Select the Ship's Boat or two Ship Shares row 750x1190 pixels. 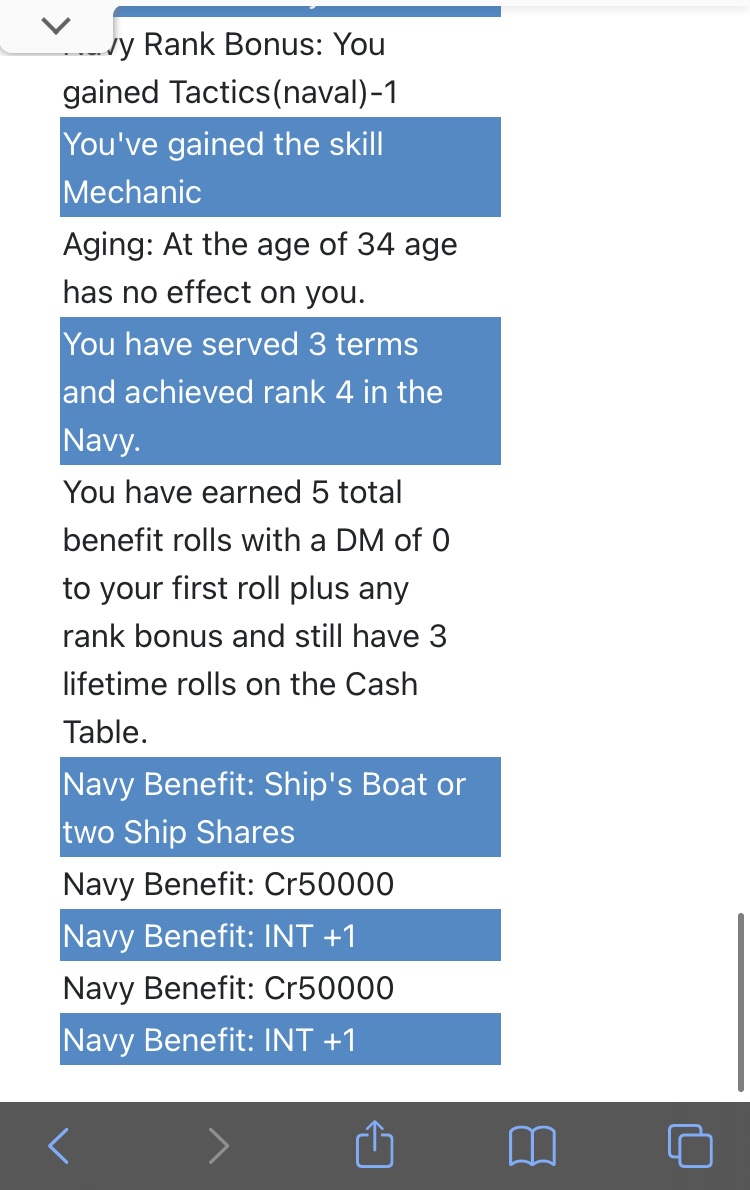tap(280, 807)
